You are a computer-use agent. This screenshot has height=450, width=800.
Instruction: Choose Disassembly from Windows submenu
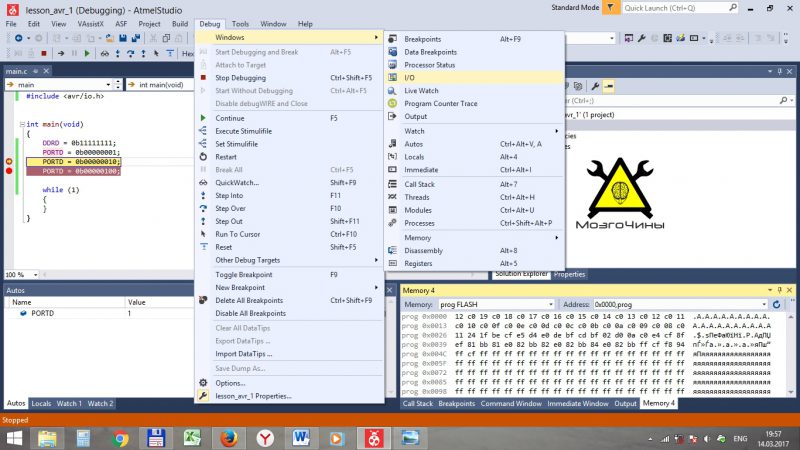(476, 251)
